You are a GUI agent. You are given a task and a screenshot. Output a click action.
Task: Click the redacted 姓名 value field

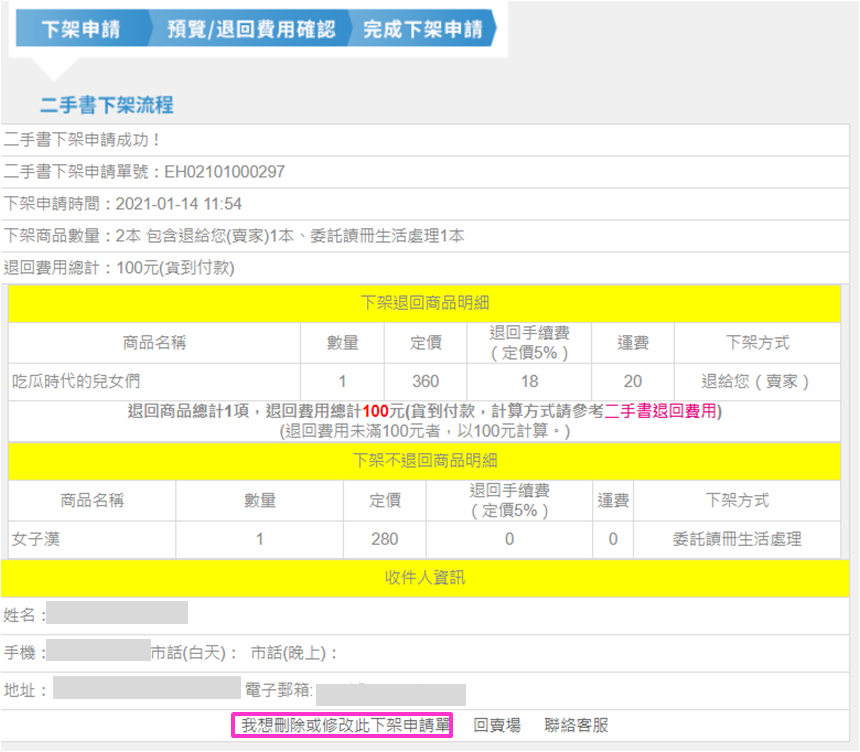pos(117,613)
